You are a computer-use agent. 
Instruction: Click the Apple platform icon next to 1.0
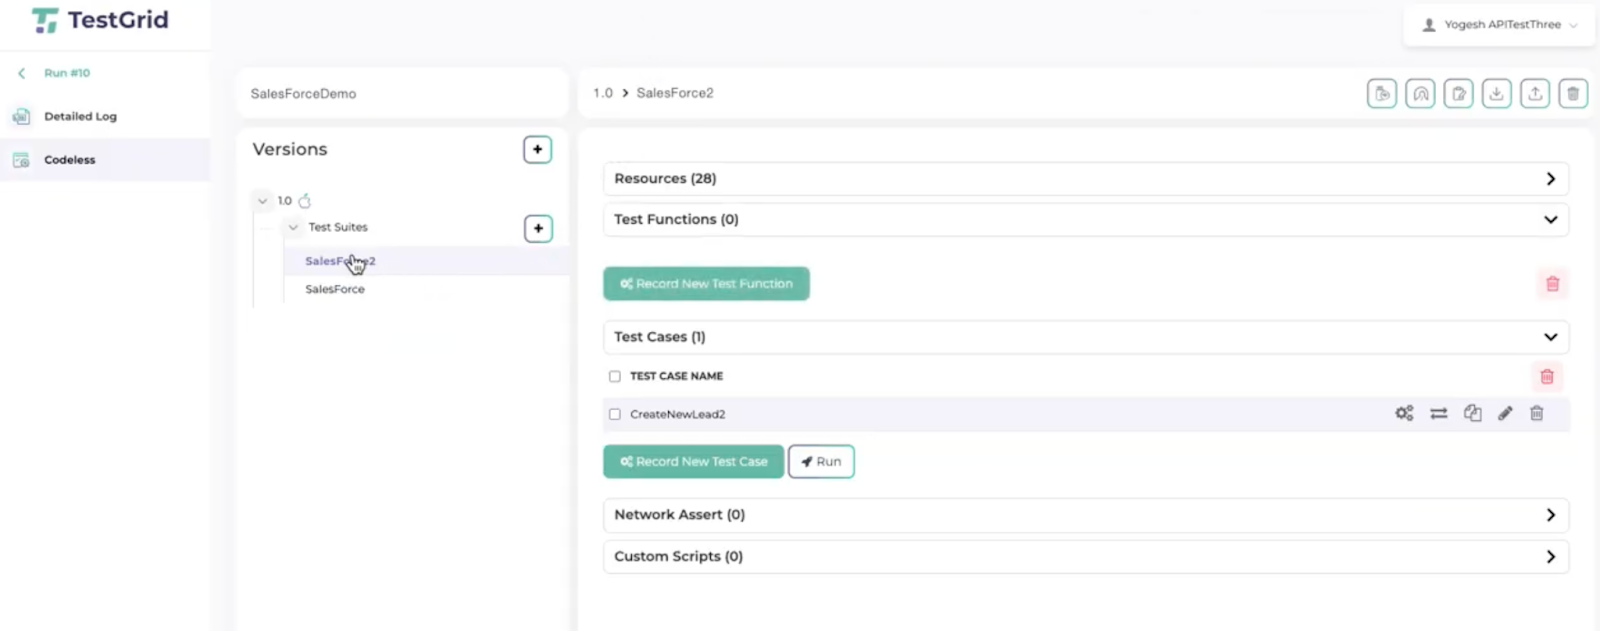point(305,201)
